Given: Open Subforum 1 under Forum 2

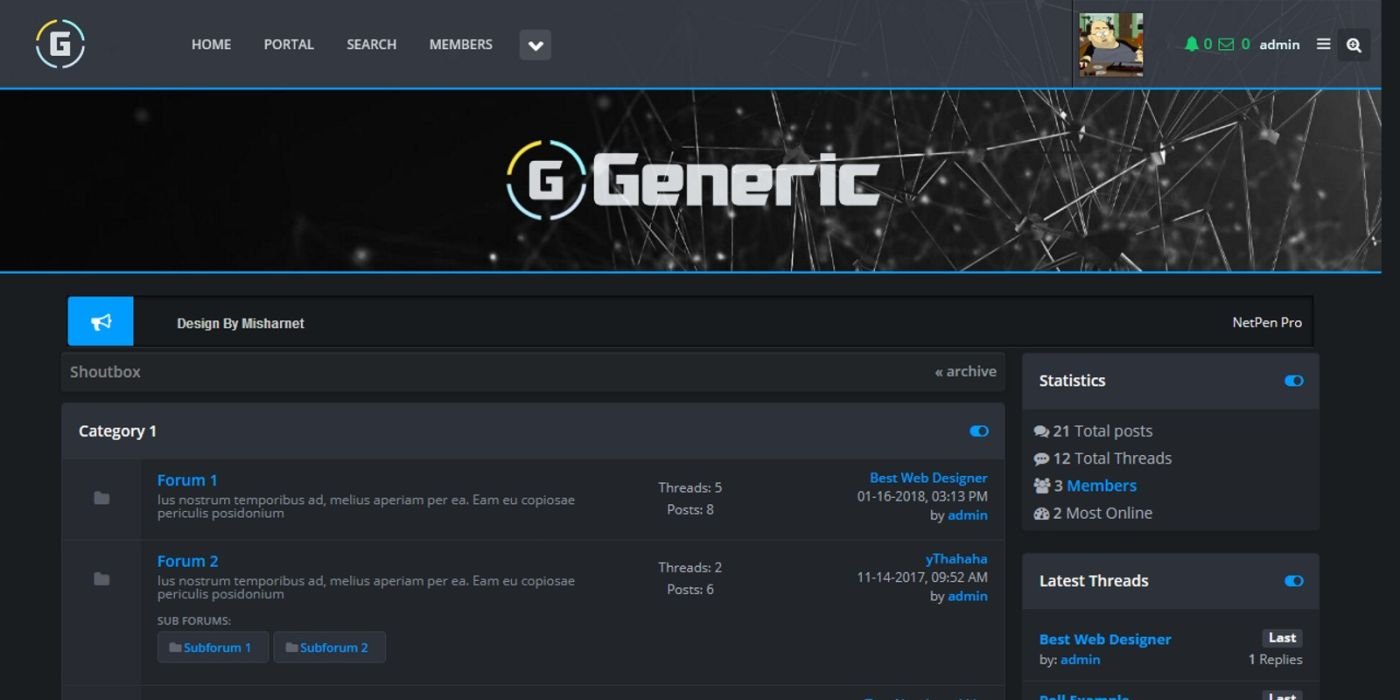Looking at the screenshot, I should coord(212,647).
